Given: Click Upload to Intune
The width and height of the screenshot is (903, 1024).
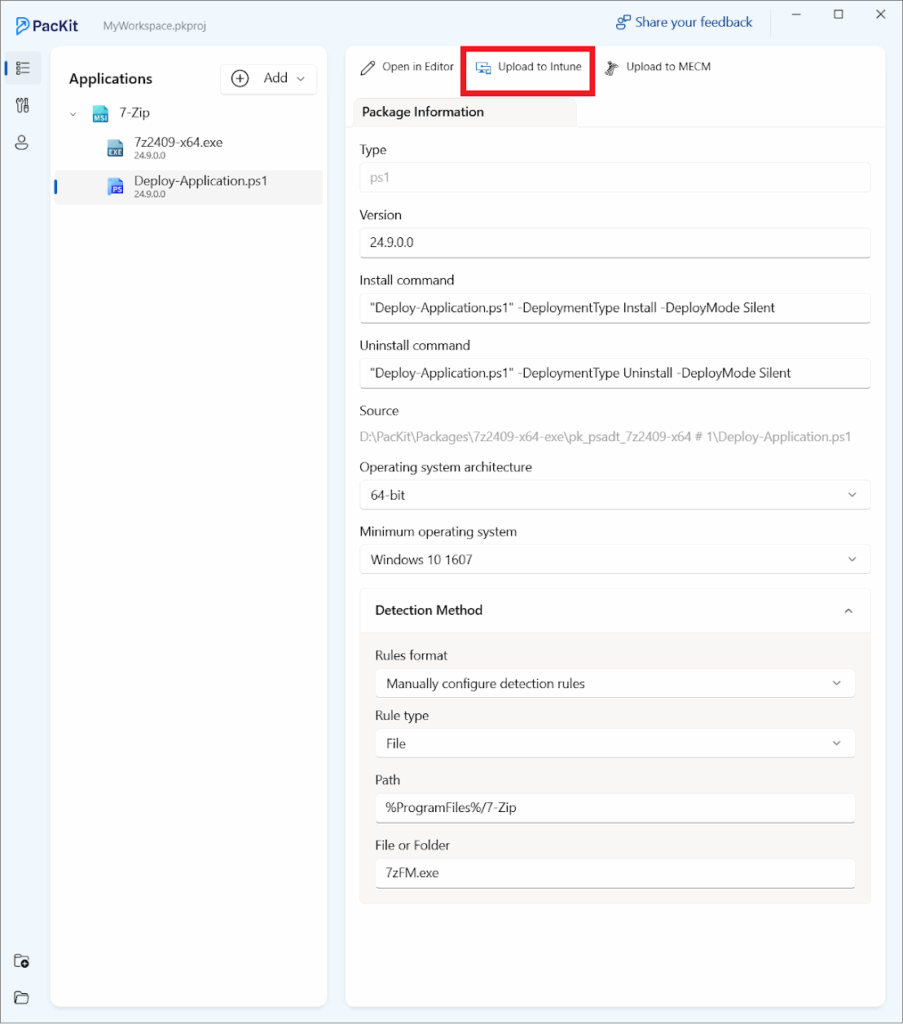Looking at the screenshot, I should (x=528, y=67).
